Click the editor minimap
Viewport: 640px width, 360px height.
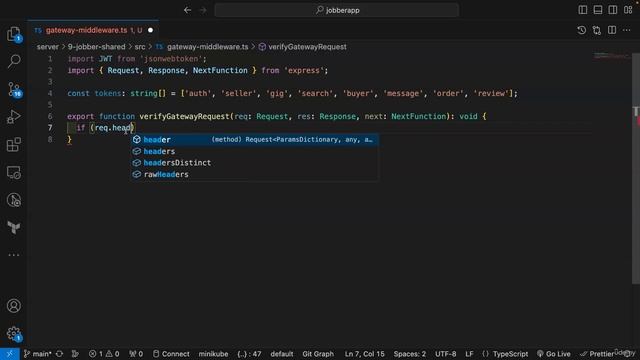(x=611, y=56)
